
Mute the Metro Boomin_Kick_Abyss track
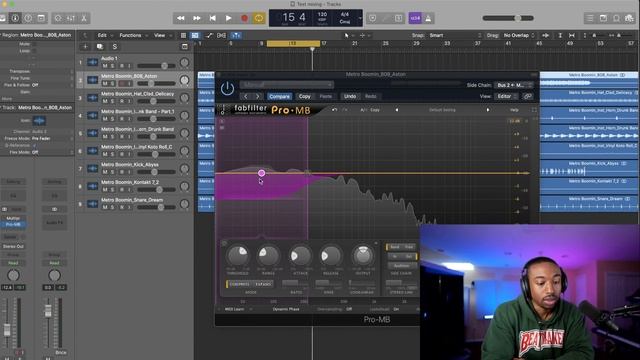[105, 172]
